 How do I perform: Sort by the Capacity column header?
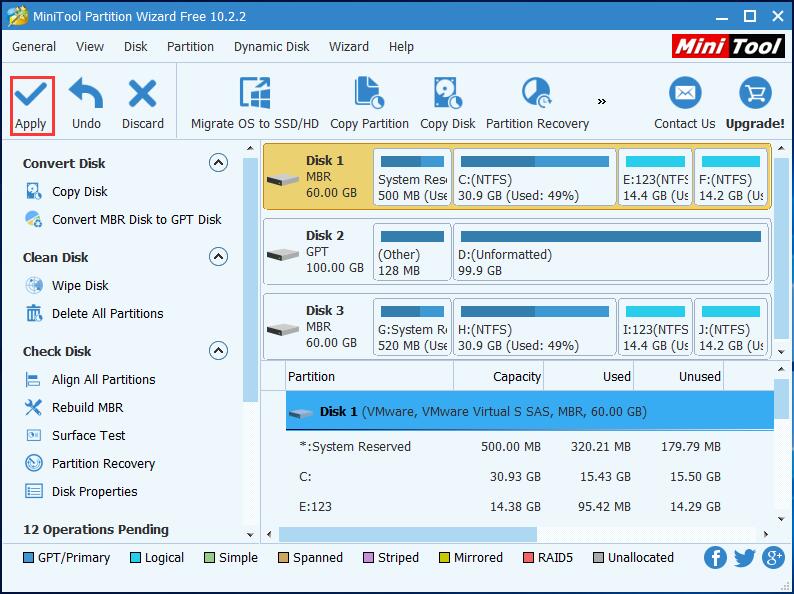tap(499, 376)
